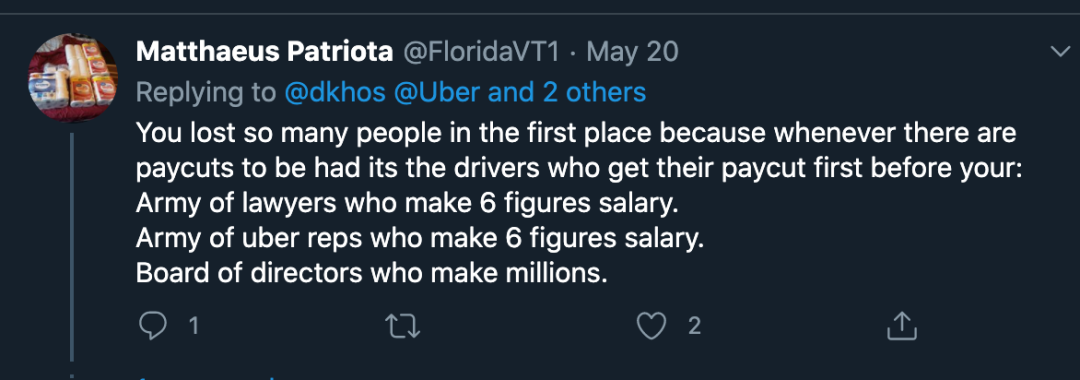The image size is (1080, 380).
Task: Open Matthaeus Patriota's profile picture
Action: (72, 77)
